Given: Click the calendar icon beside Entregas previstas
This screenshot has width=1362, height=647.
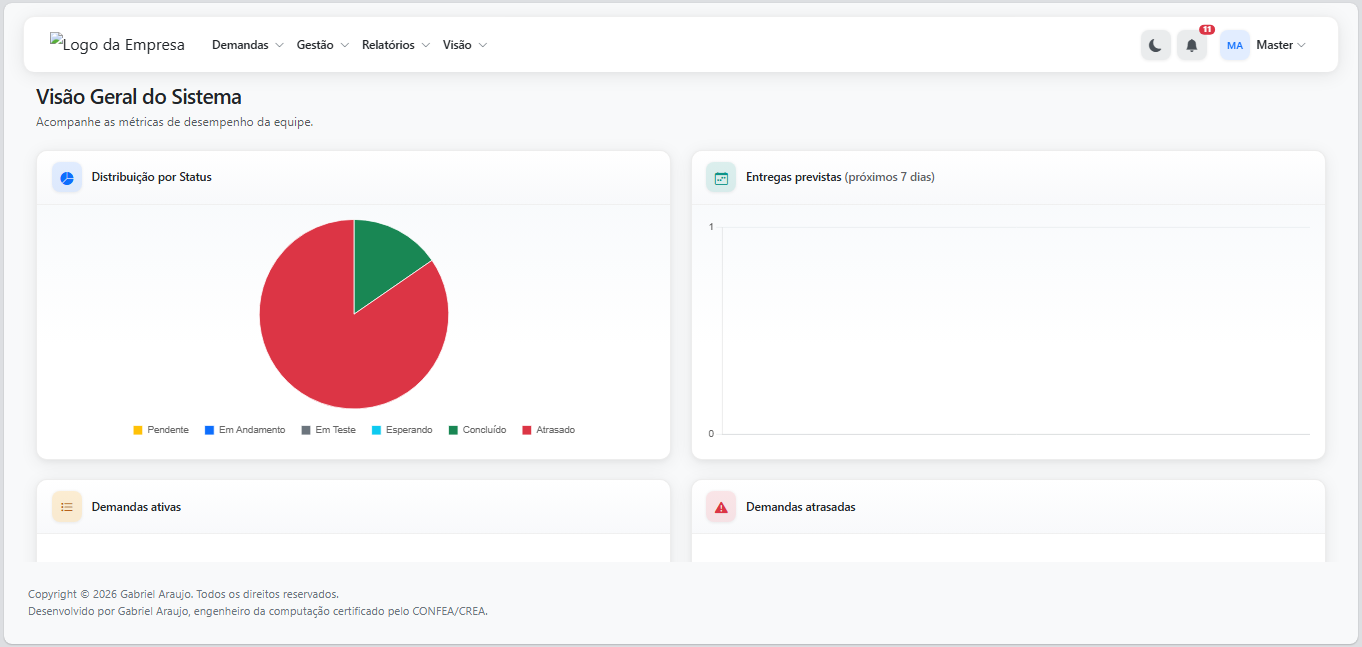Looking at the screenshot, I should tap(721, 177).
